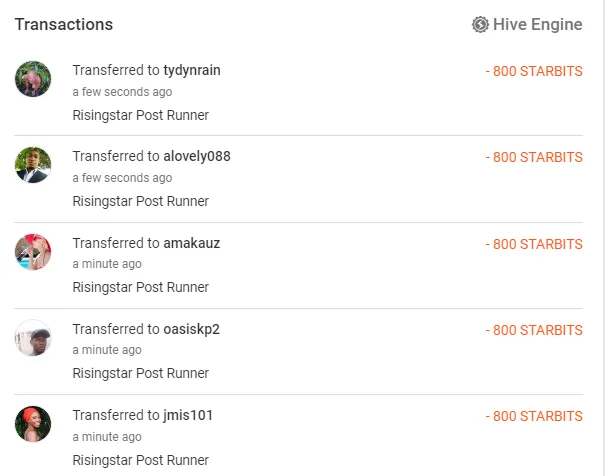
Task: Open oasiskp2's profile avatar
Action: tap(33, 338)
